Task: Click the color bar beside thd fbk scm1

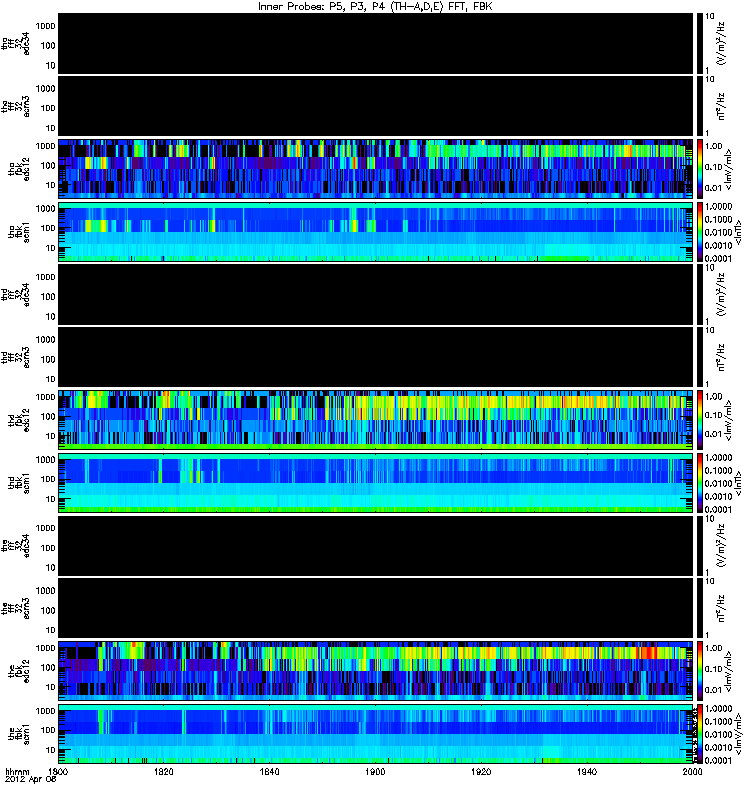Action: [x=700, y=483]
